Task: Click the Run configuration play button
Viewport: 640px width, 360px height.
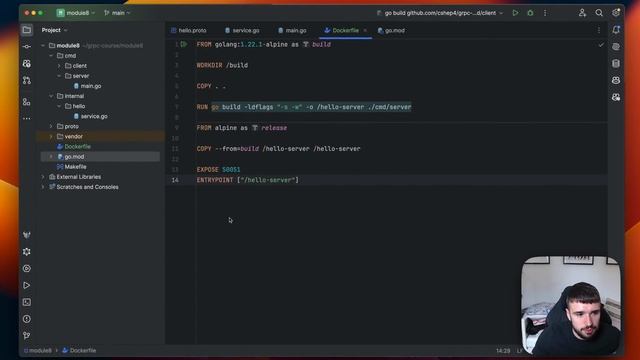Action: click(x=516, y=13)
